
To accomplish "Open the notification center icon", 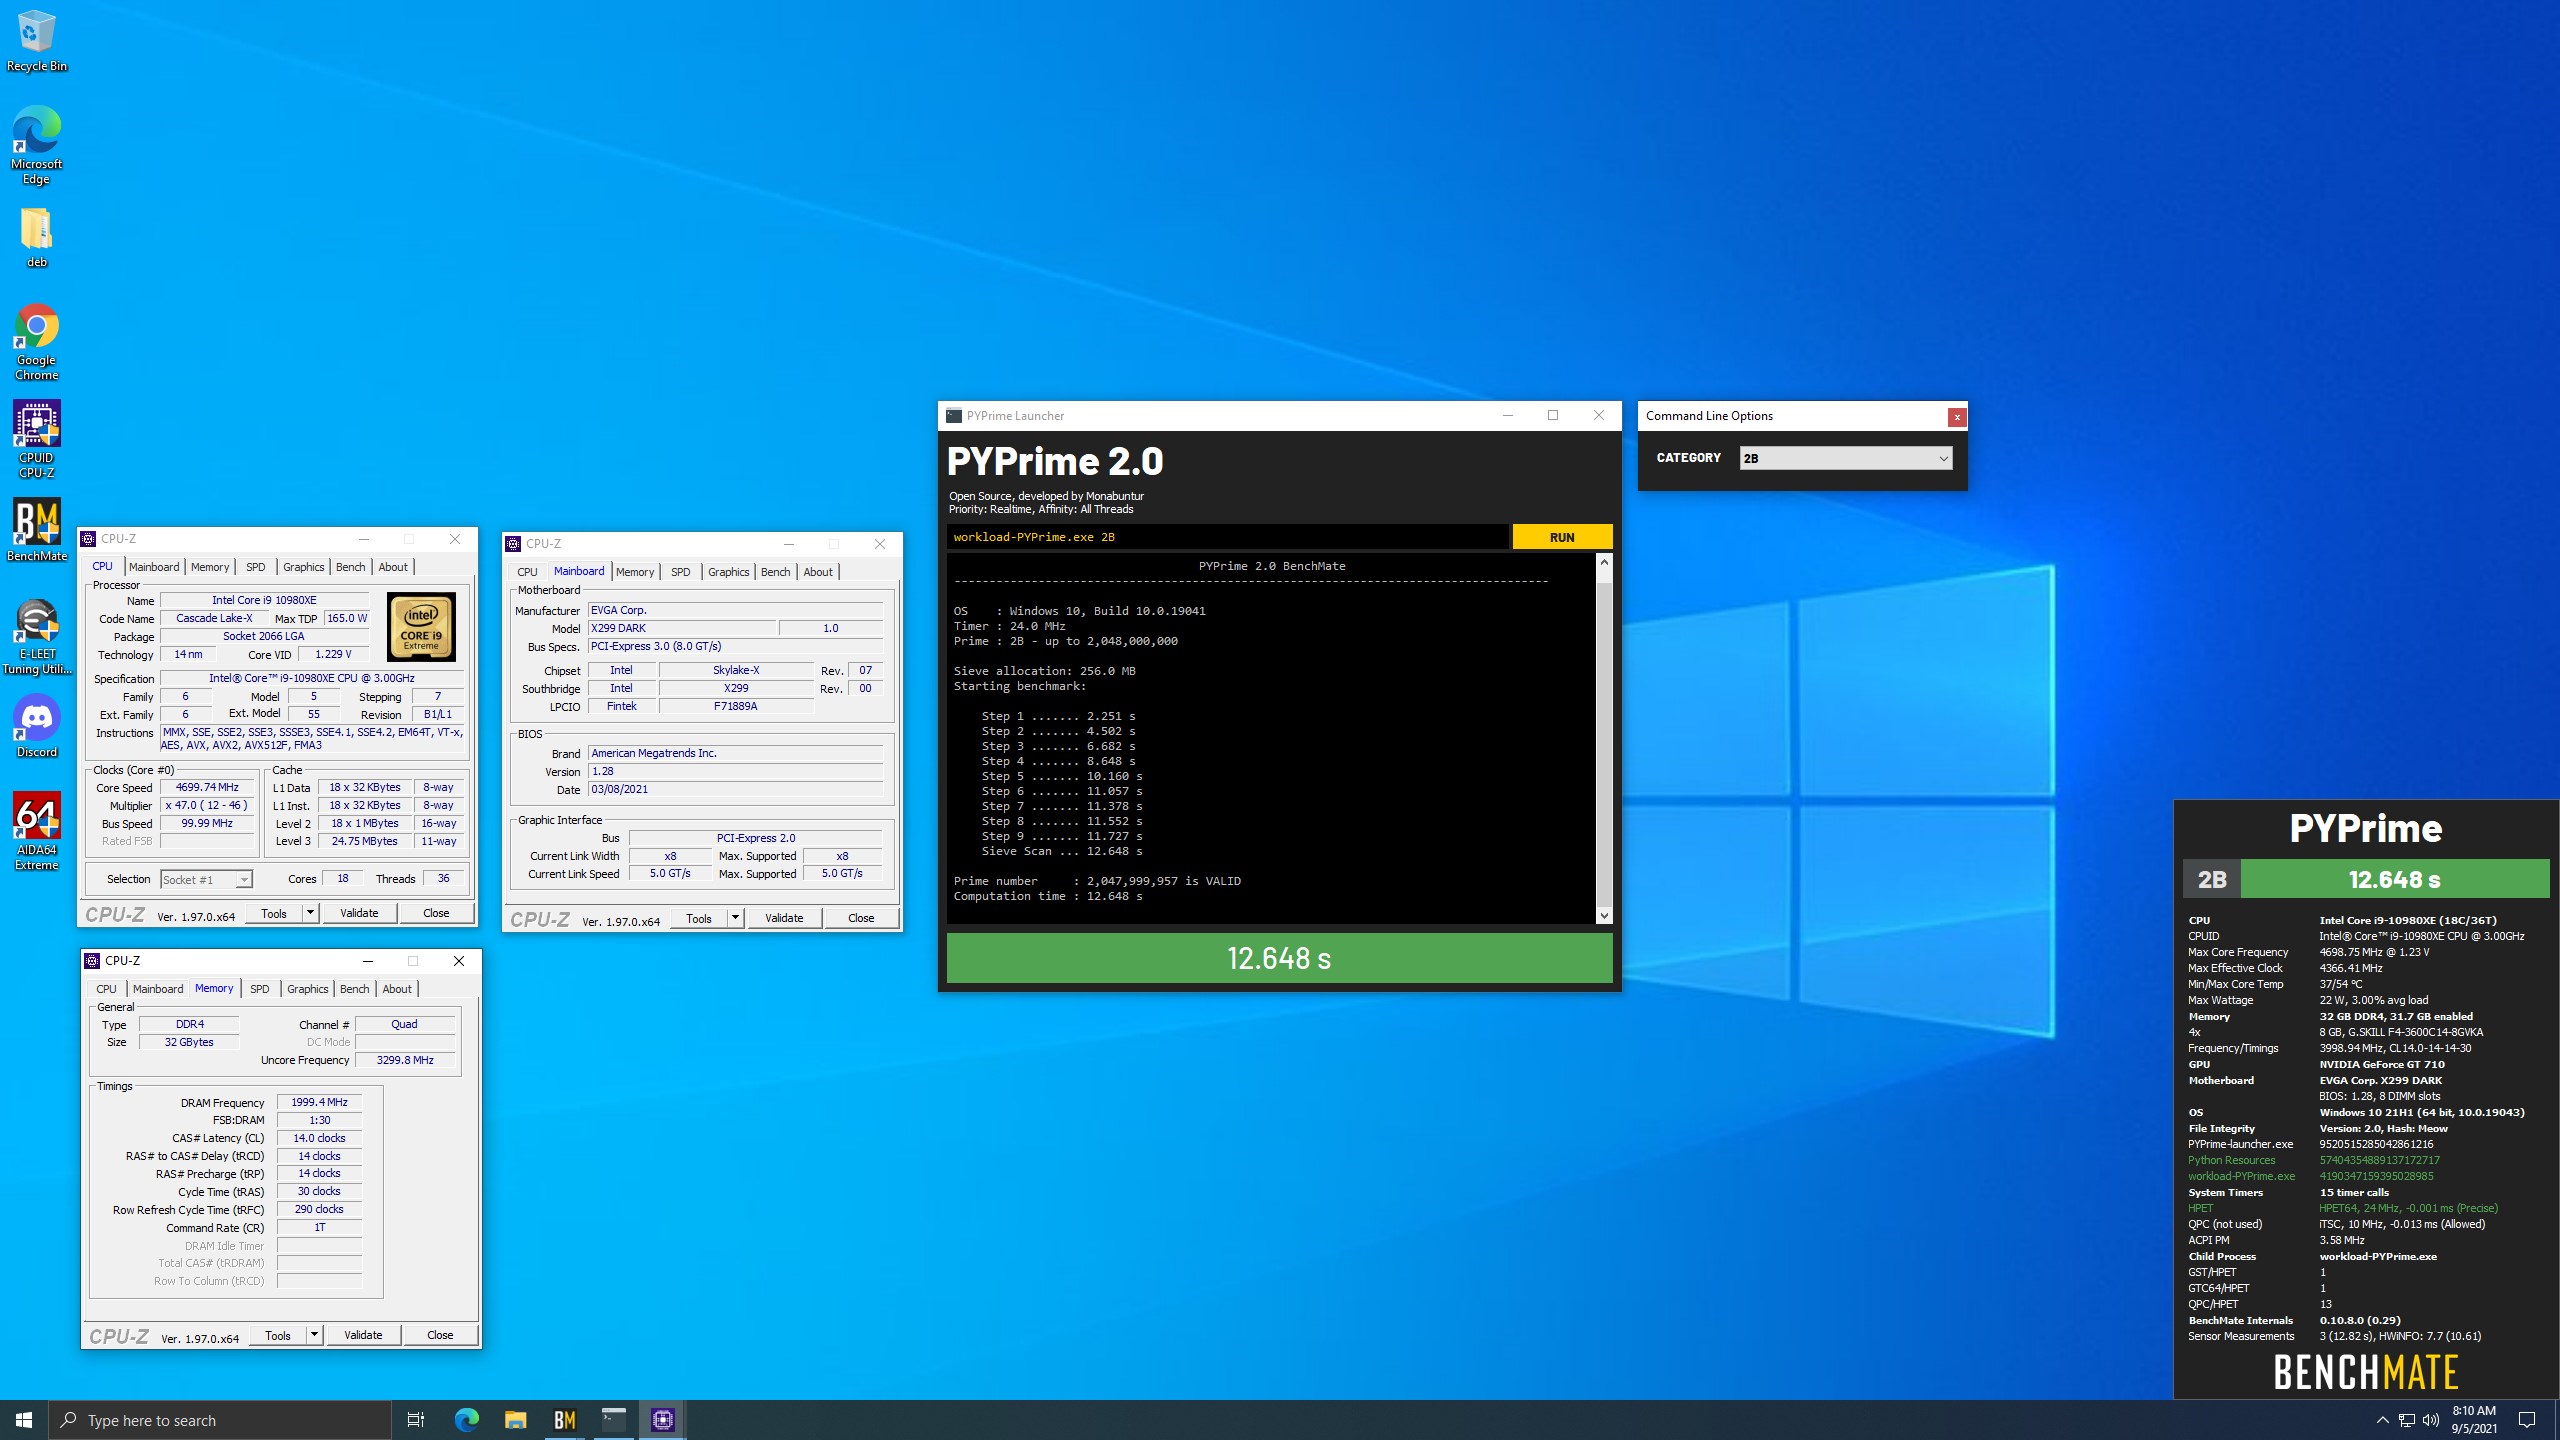I will click(2527, 1420).
